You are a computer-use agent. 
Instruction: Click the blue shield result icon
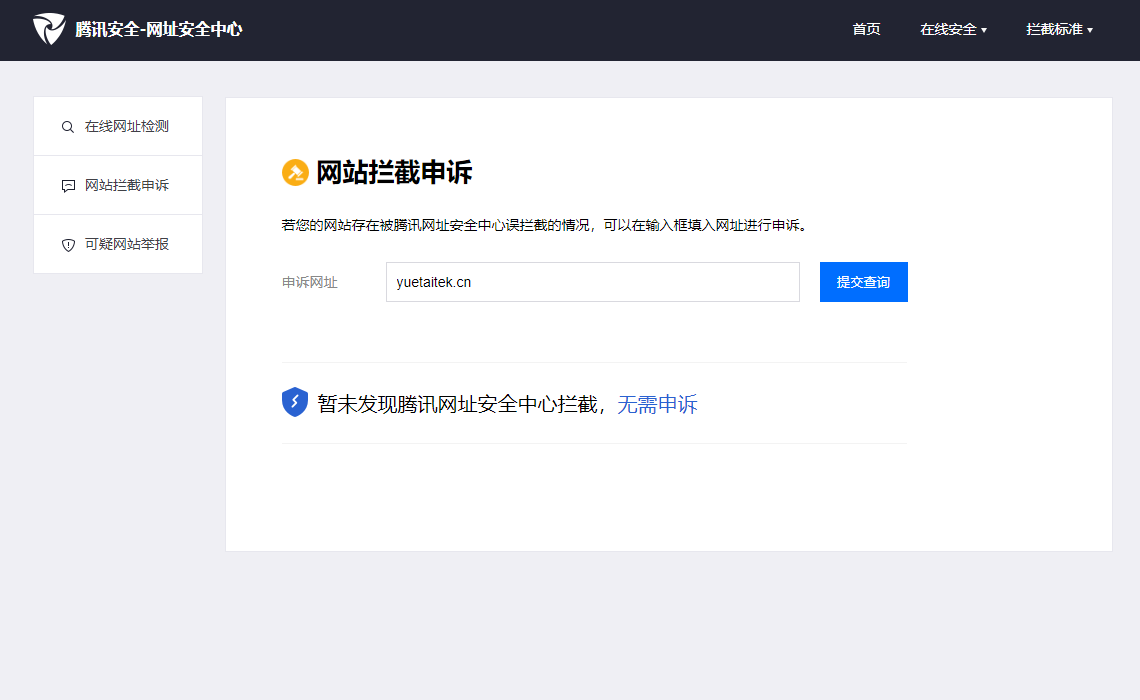click(294, 402)
